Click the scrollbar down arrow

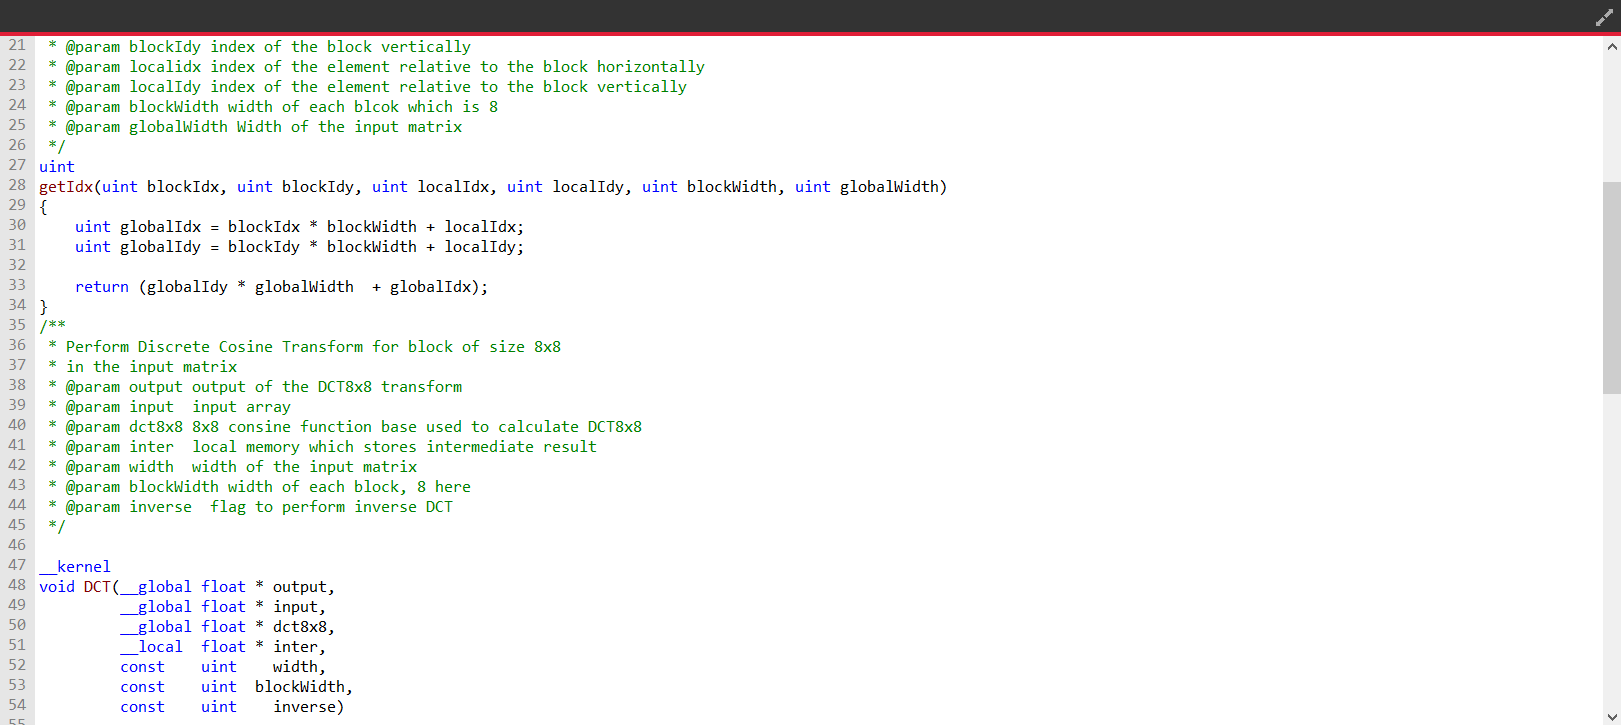coord(1611,716)
